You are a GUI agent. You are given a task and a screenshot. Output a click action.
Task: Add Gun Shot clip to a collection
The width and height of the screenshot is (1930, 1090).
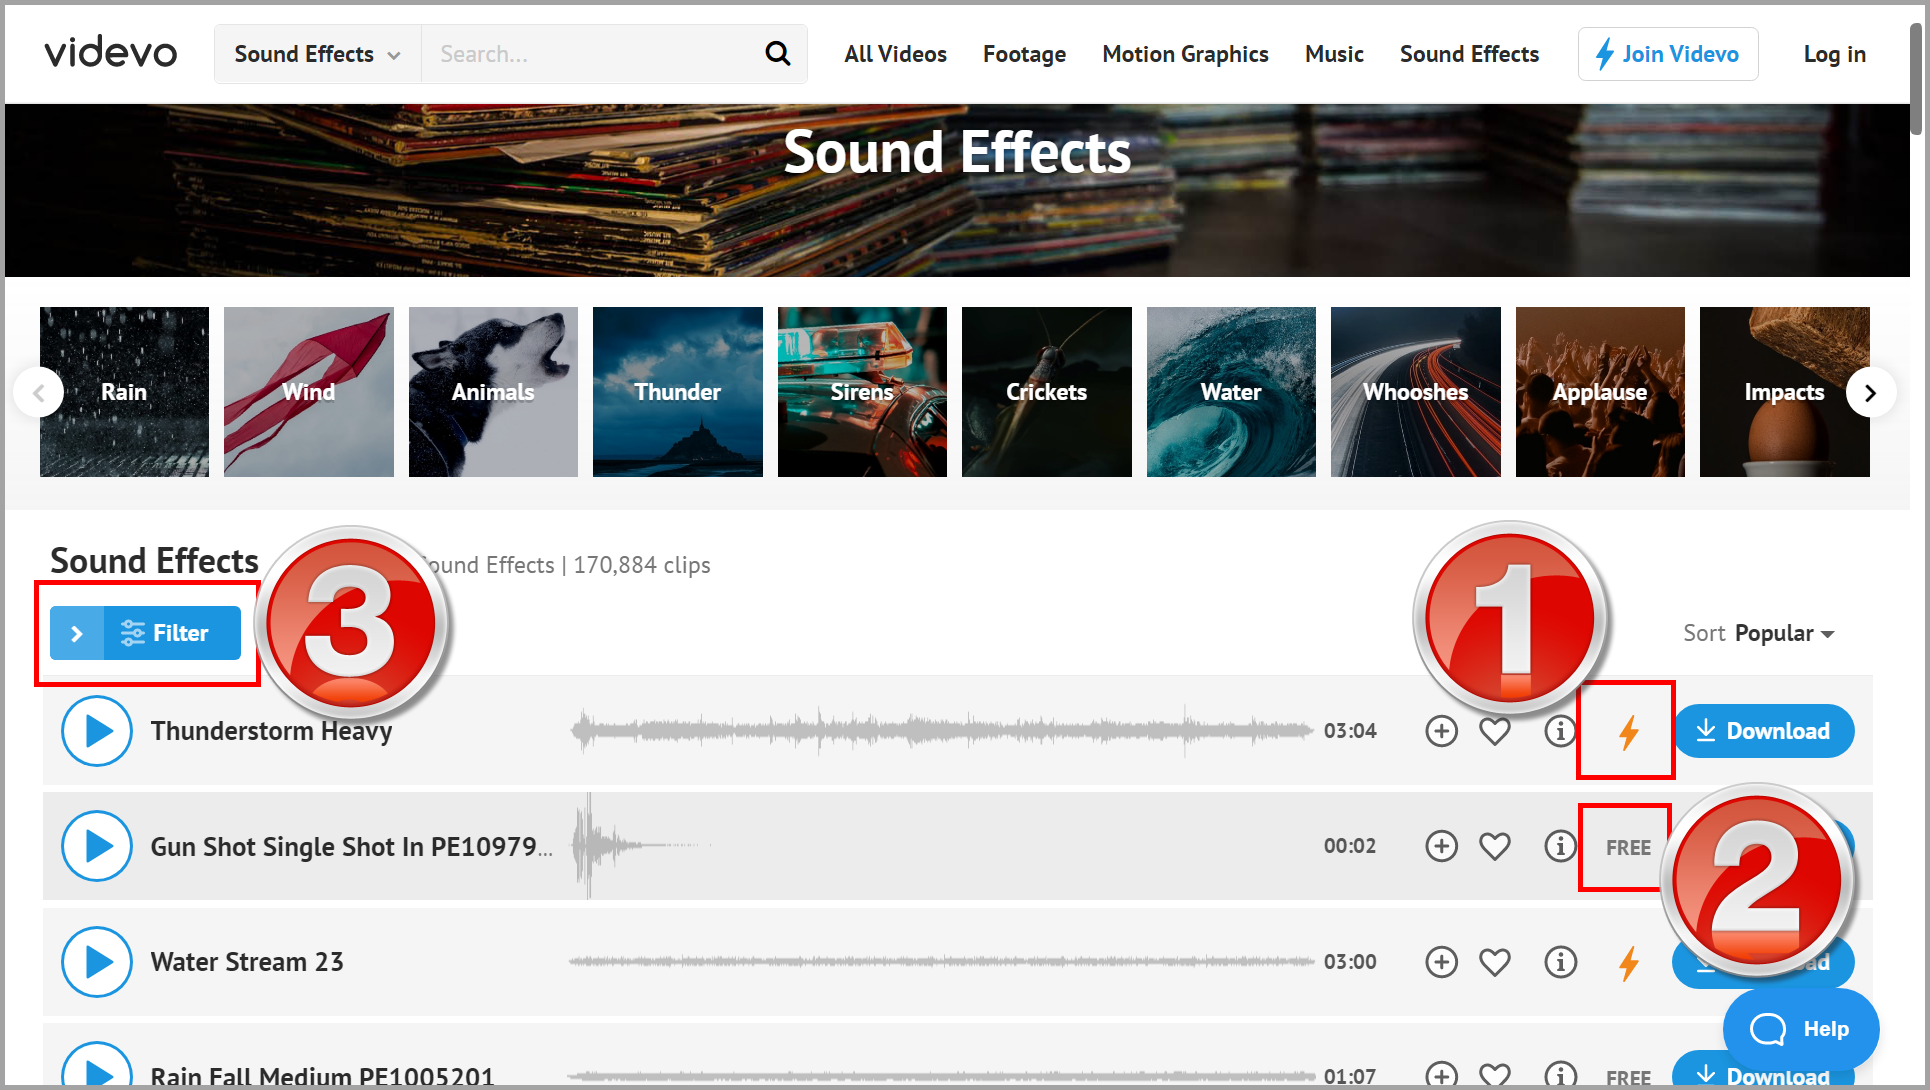point(1441,846)
